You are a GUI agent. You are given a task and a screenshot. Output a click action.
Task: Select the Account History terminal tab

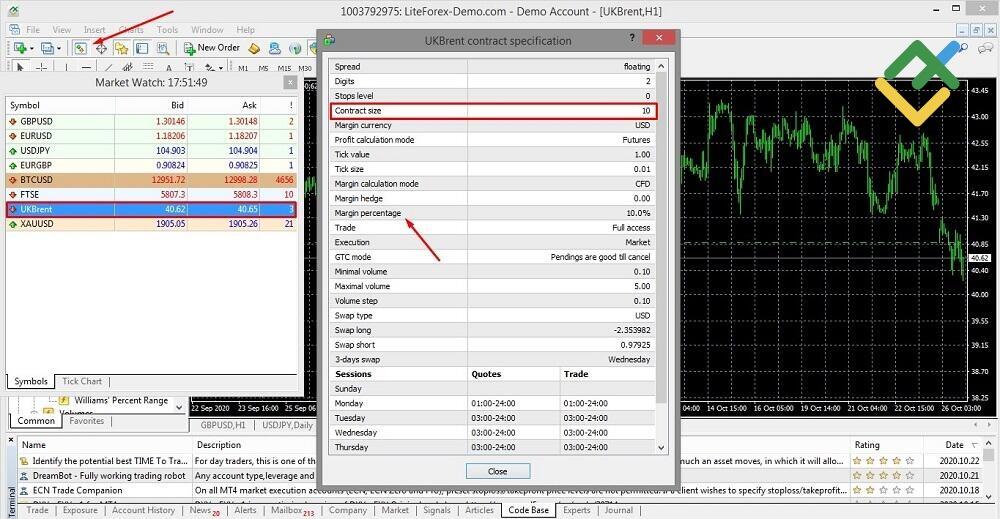[143, 510]
